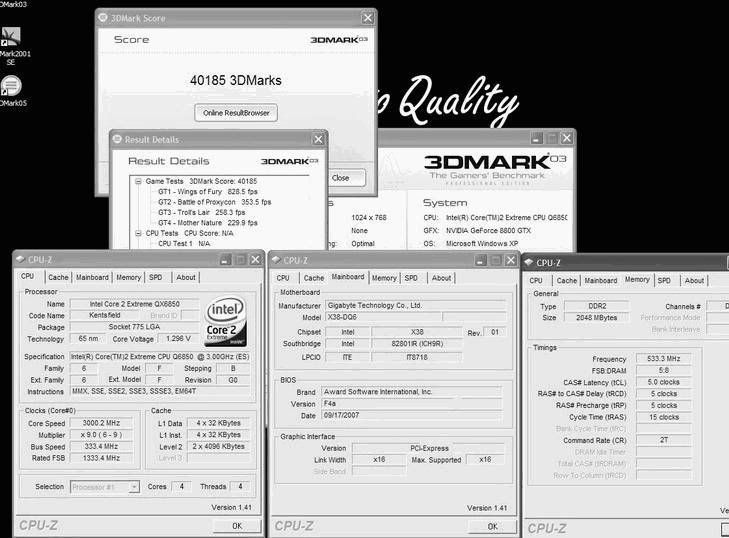Select GT1 - Wings of Fury result row
This screenshot has width=729, height=538.
(208, 192)
